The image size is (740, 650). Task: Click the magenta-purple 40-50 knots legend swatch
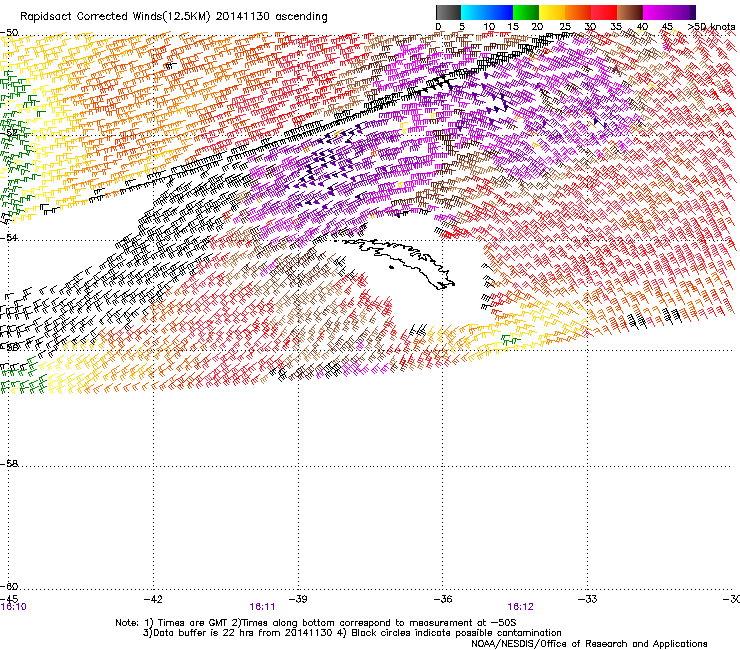click(x=669, y=12)
